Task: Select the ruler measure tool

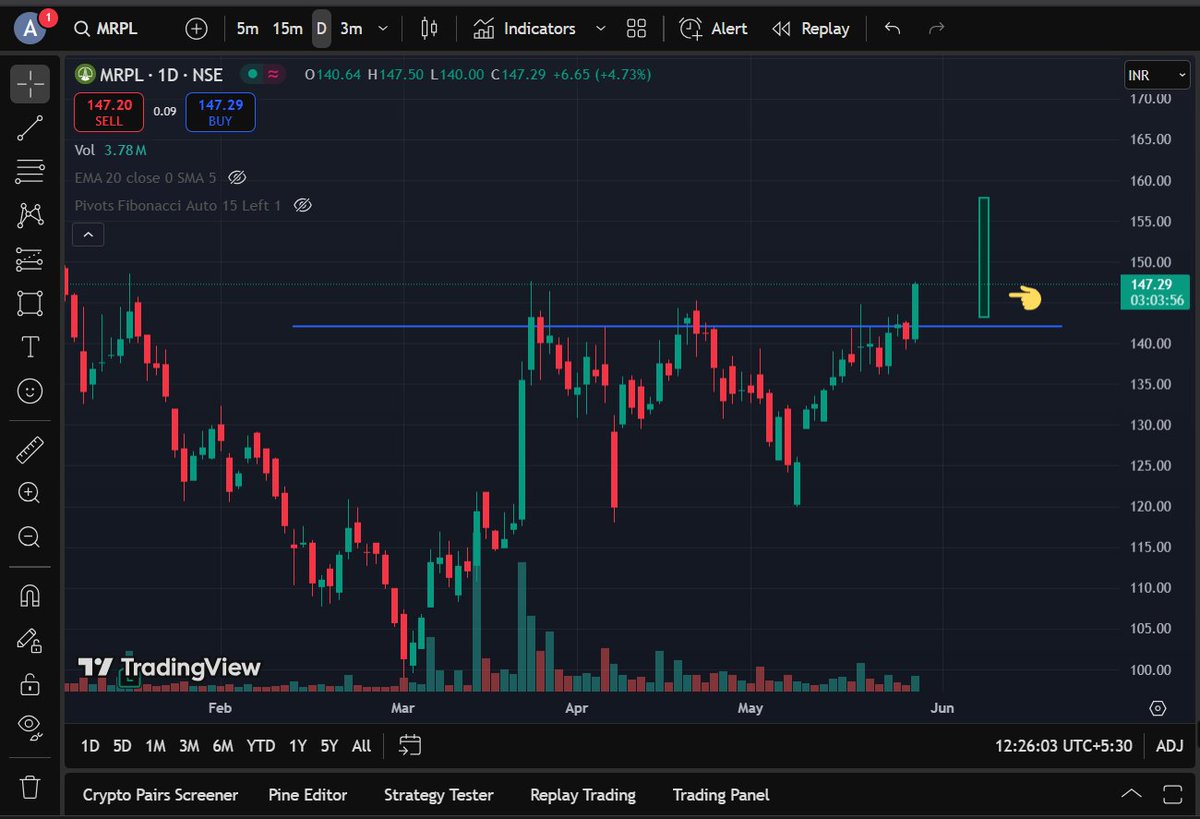Action: click(30, 449)
